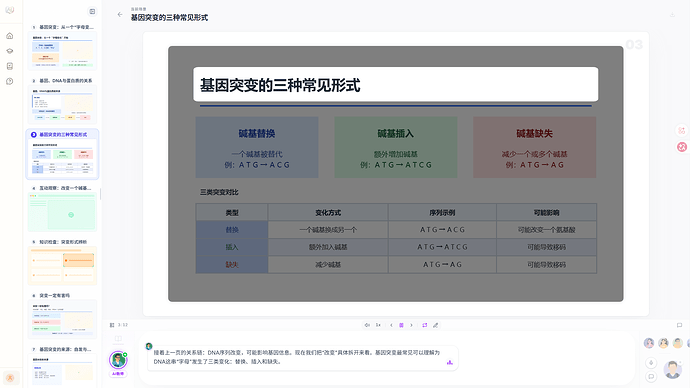690x388 pixels.
Task: Click the teacher speech text bubble
Action: click(x=303, y=357)
